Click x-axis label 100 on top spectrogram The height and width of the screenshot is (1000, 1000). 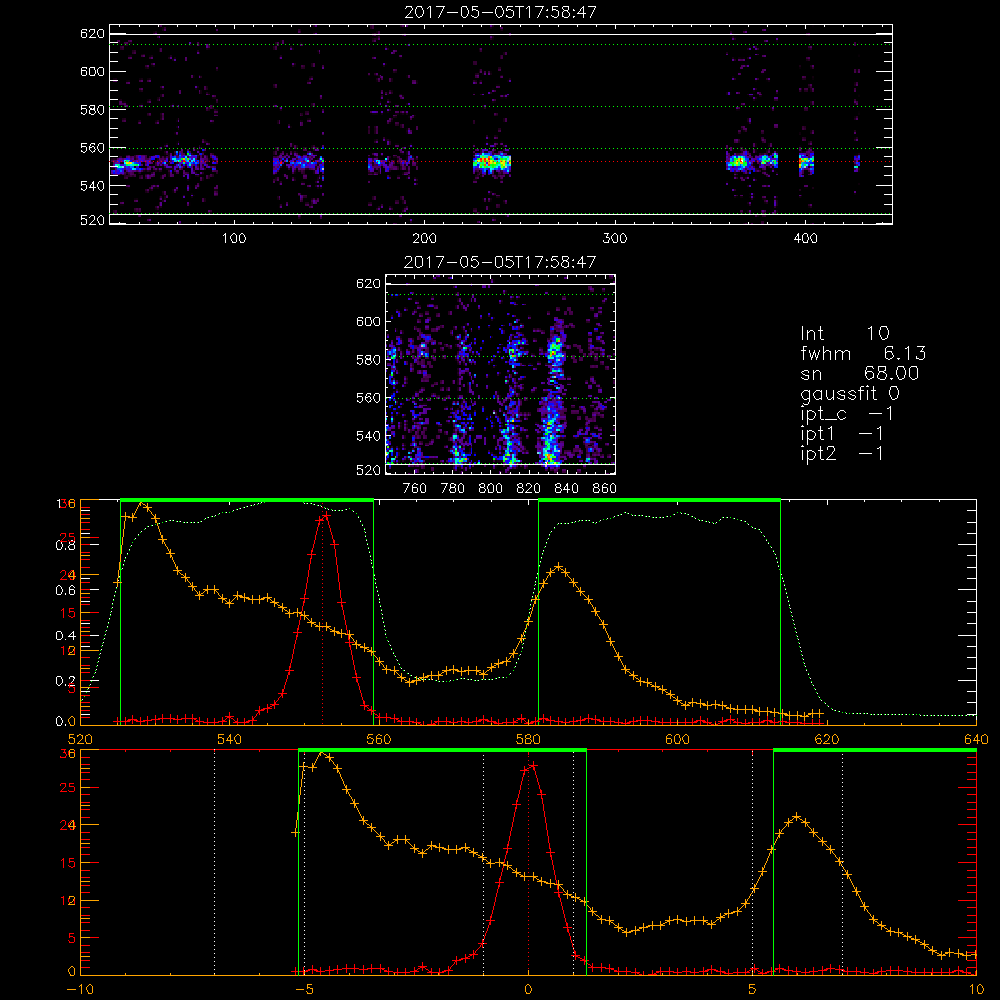234,239
